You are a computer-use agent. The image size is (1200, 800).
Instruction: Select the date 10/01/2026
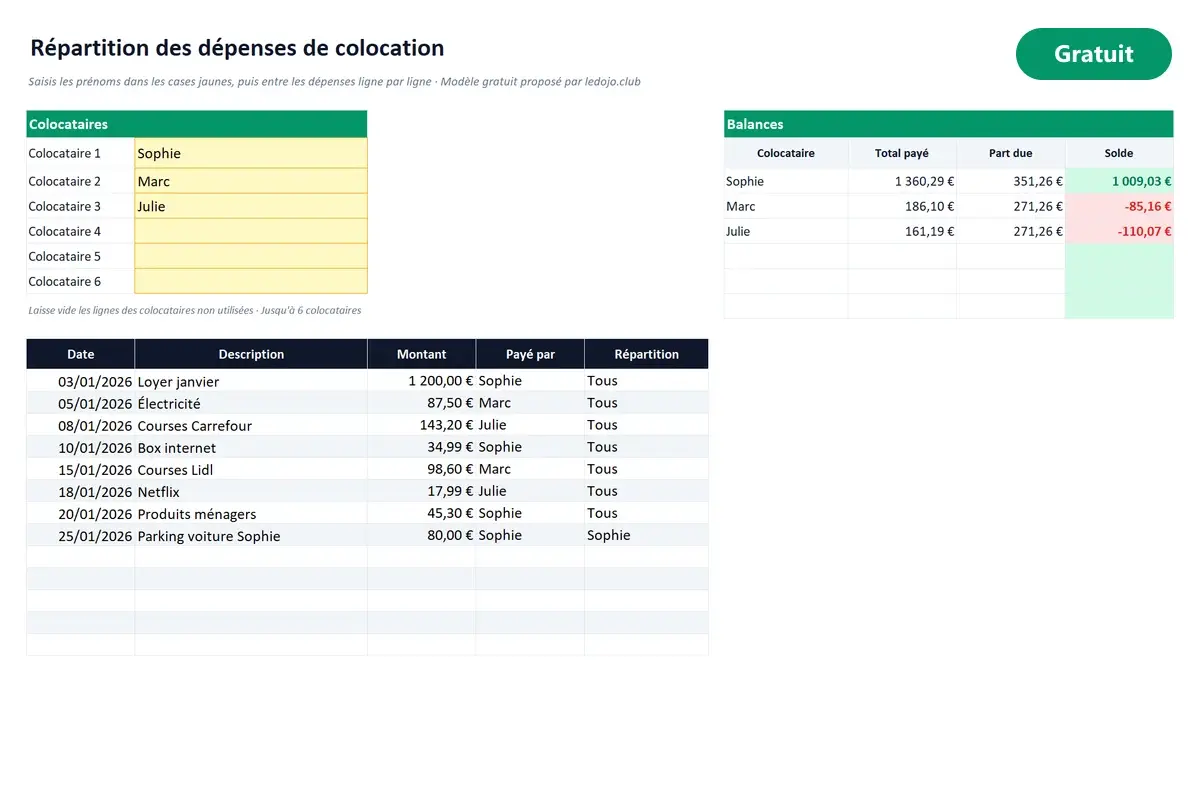[81, 447]
